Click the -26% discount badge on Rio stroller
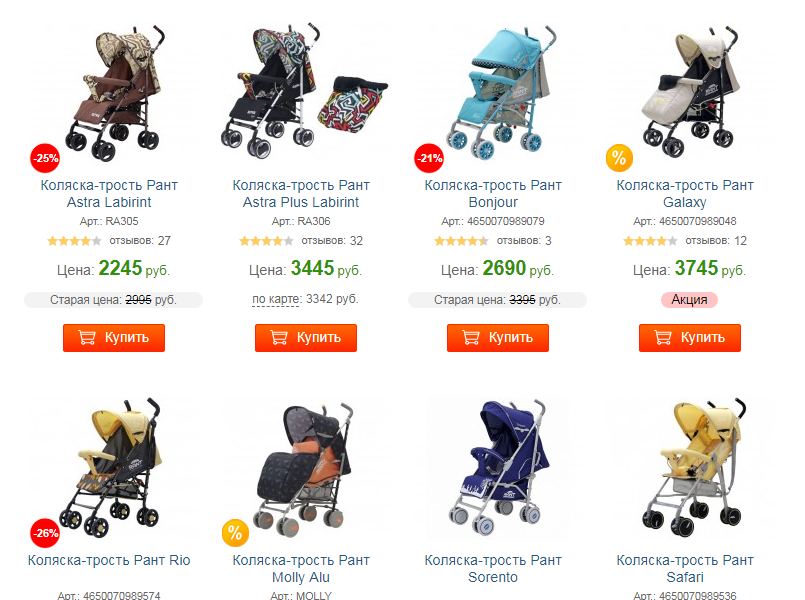 click(45, 533)
